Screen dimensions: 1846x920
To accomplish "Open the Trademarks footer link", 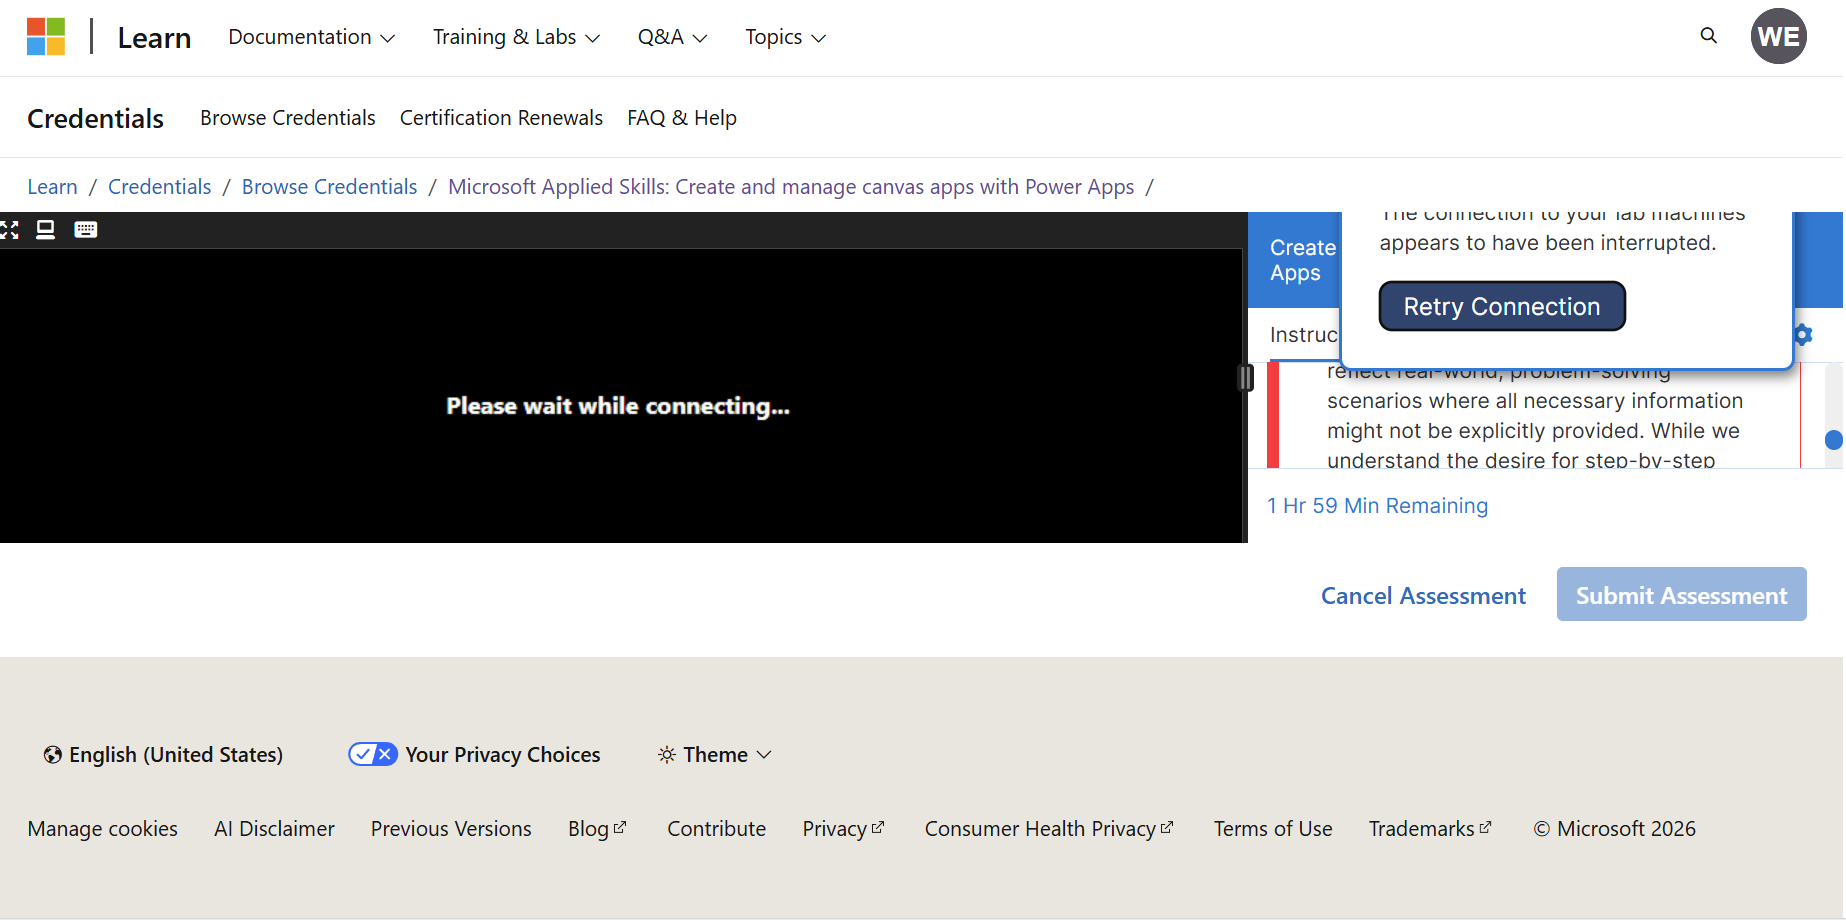I will 1430,829.
